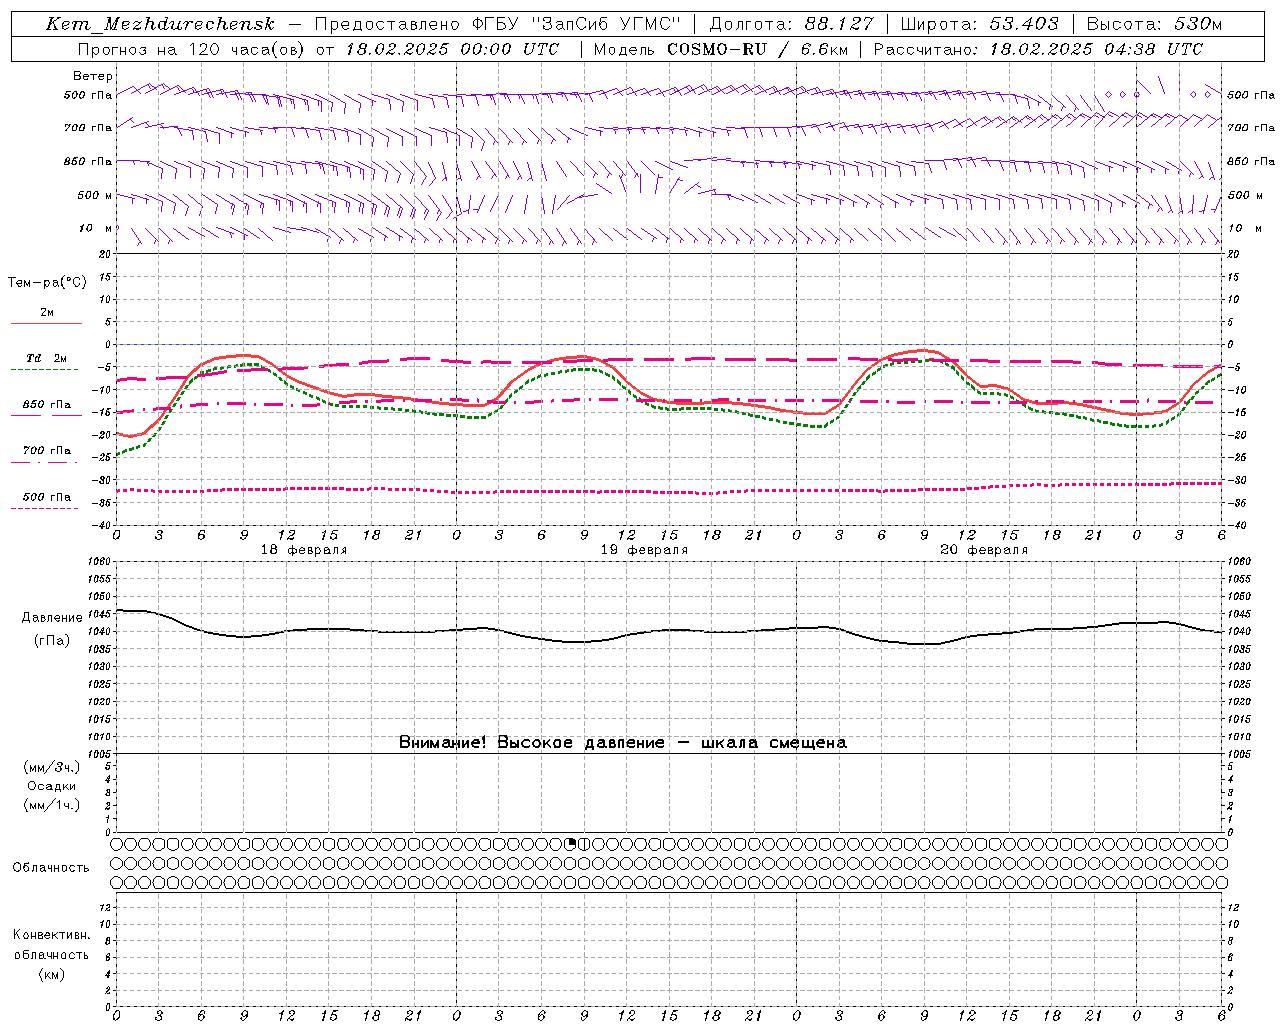Click the '2м' temperature legend label
This screenshot has width=1280, height=1024.
click(x=47, y=312)
